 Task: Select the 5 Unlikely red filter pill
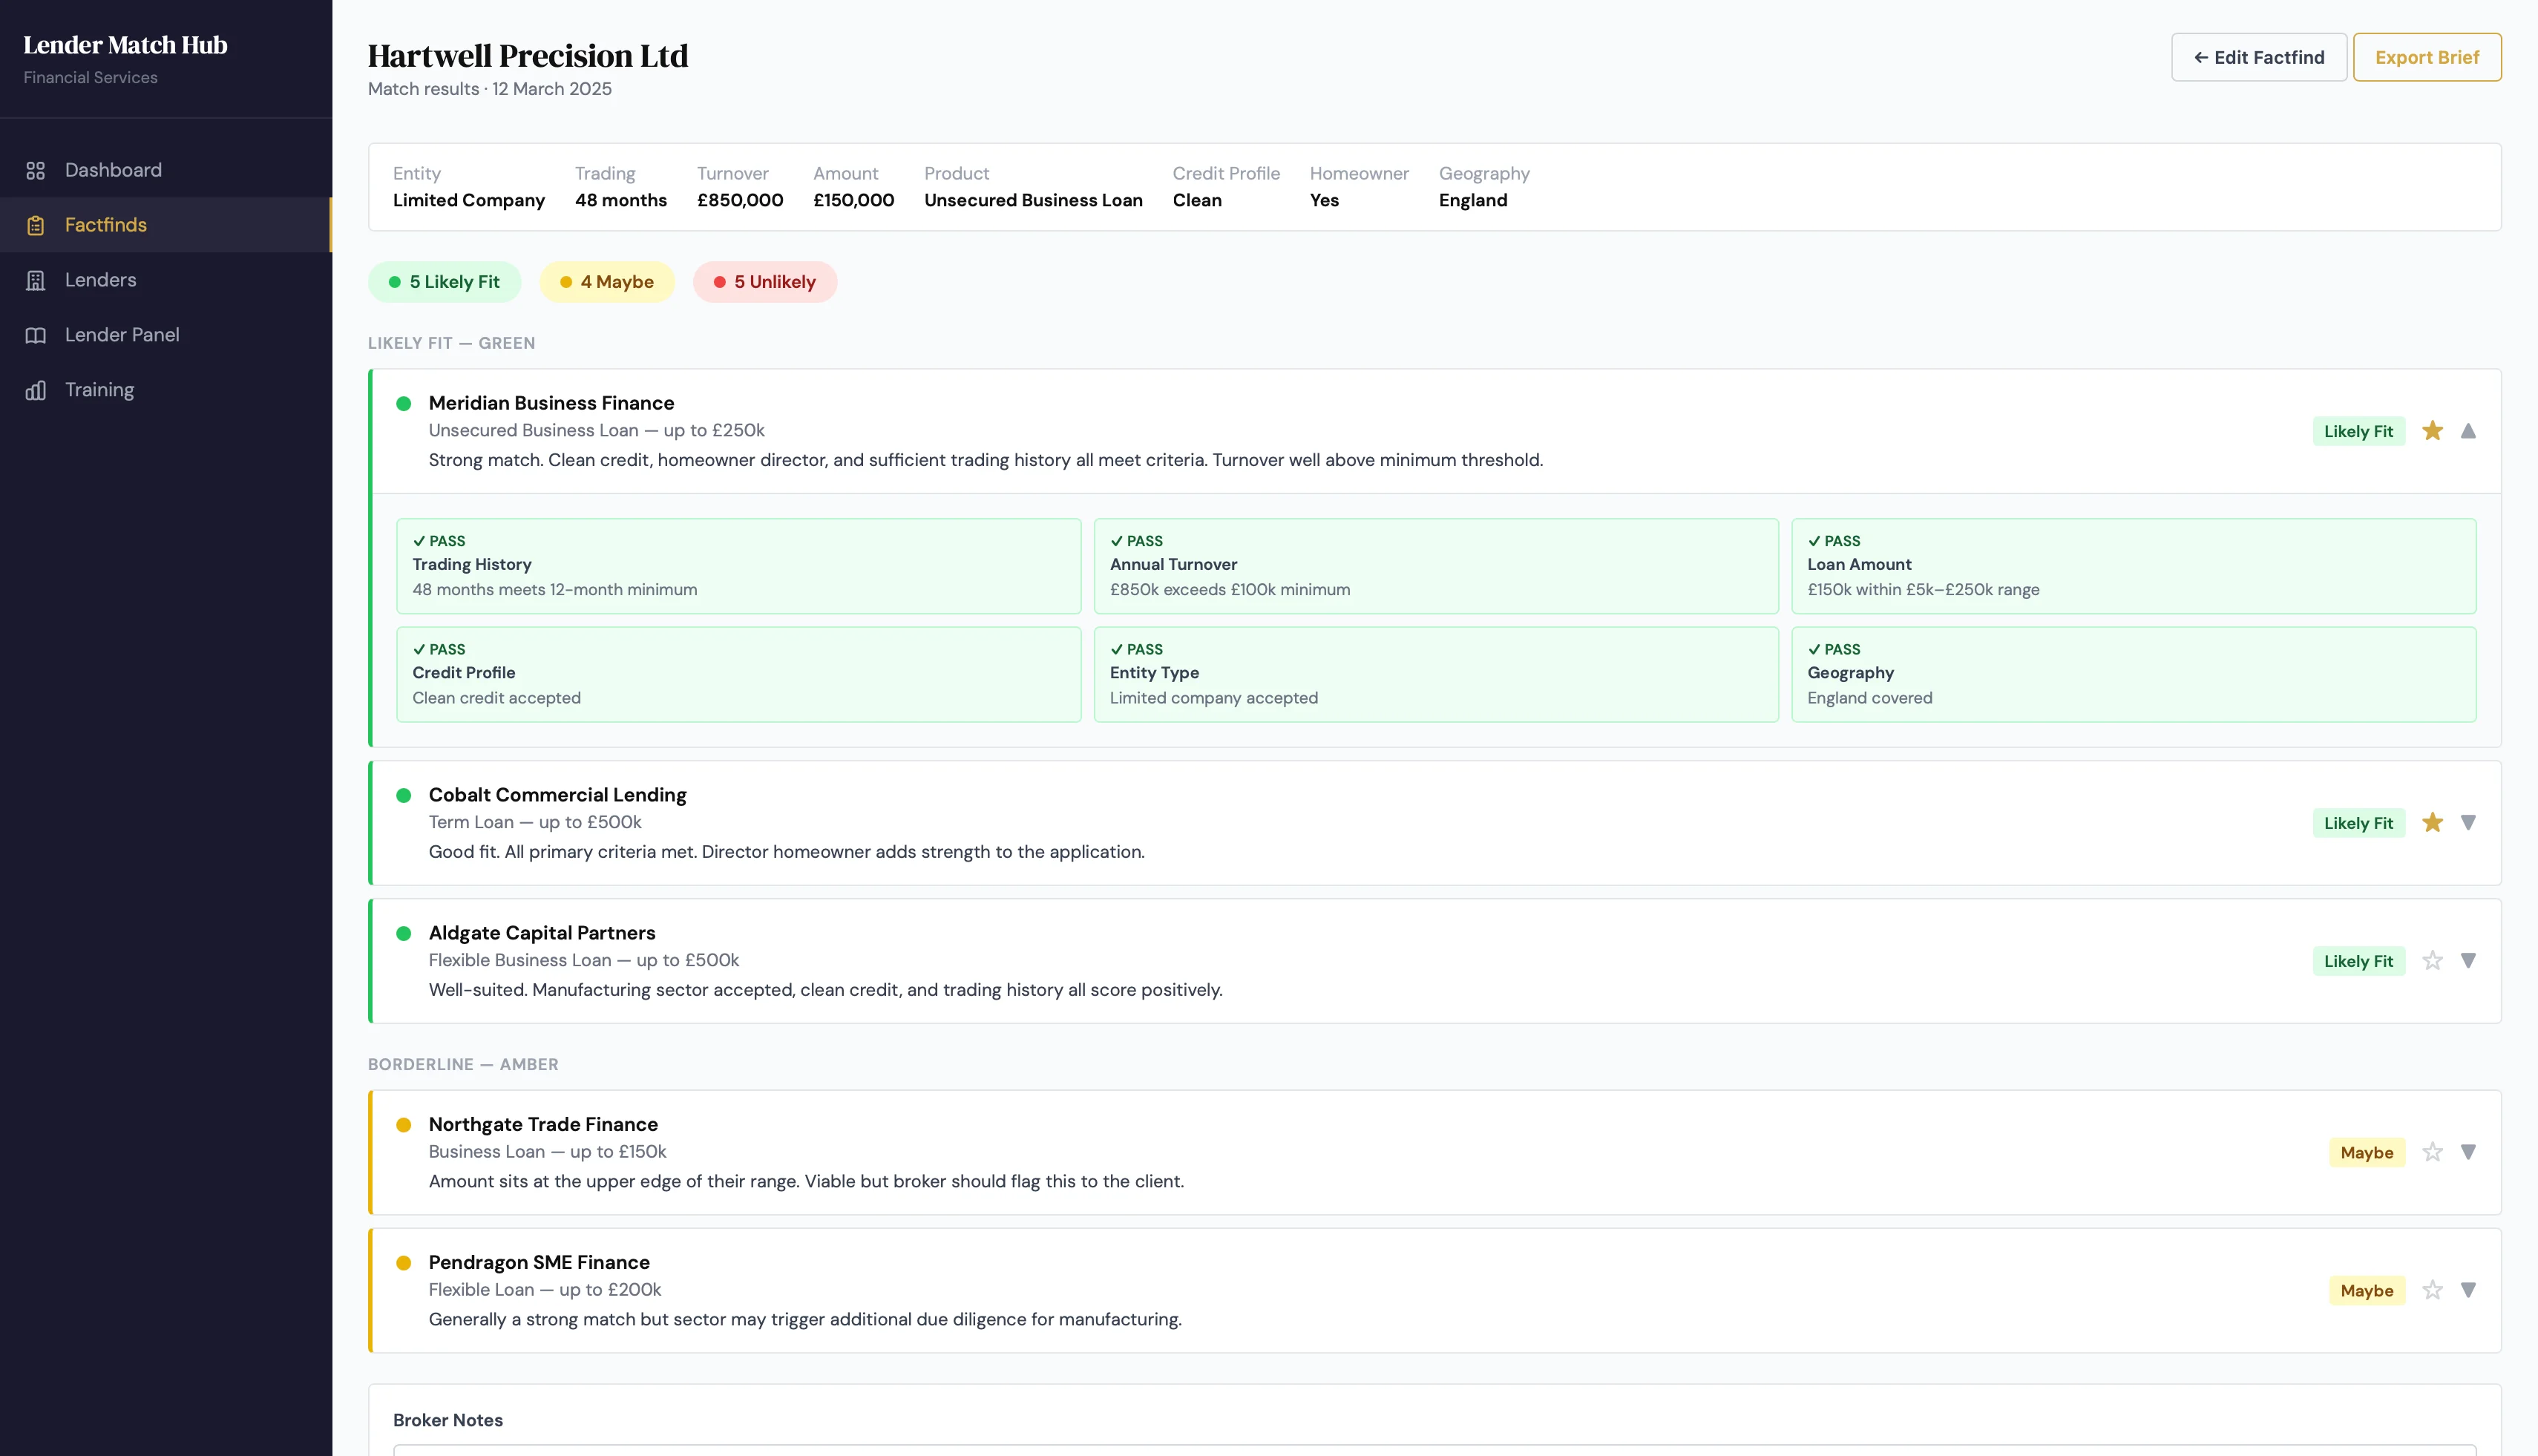pyautogui.click(x=764, y=282)
